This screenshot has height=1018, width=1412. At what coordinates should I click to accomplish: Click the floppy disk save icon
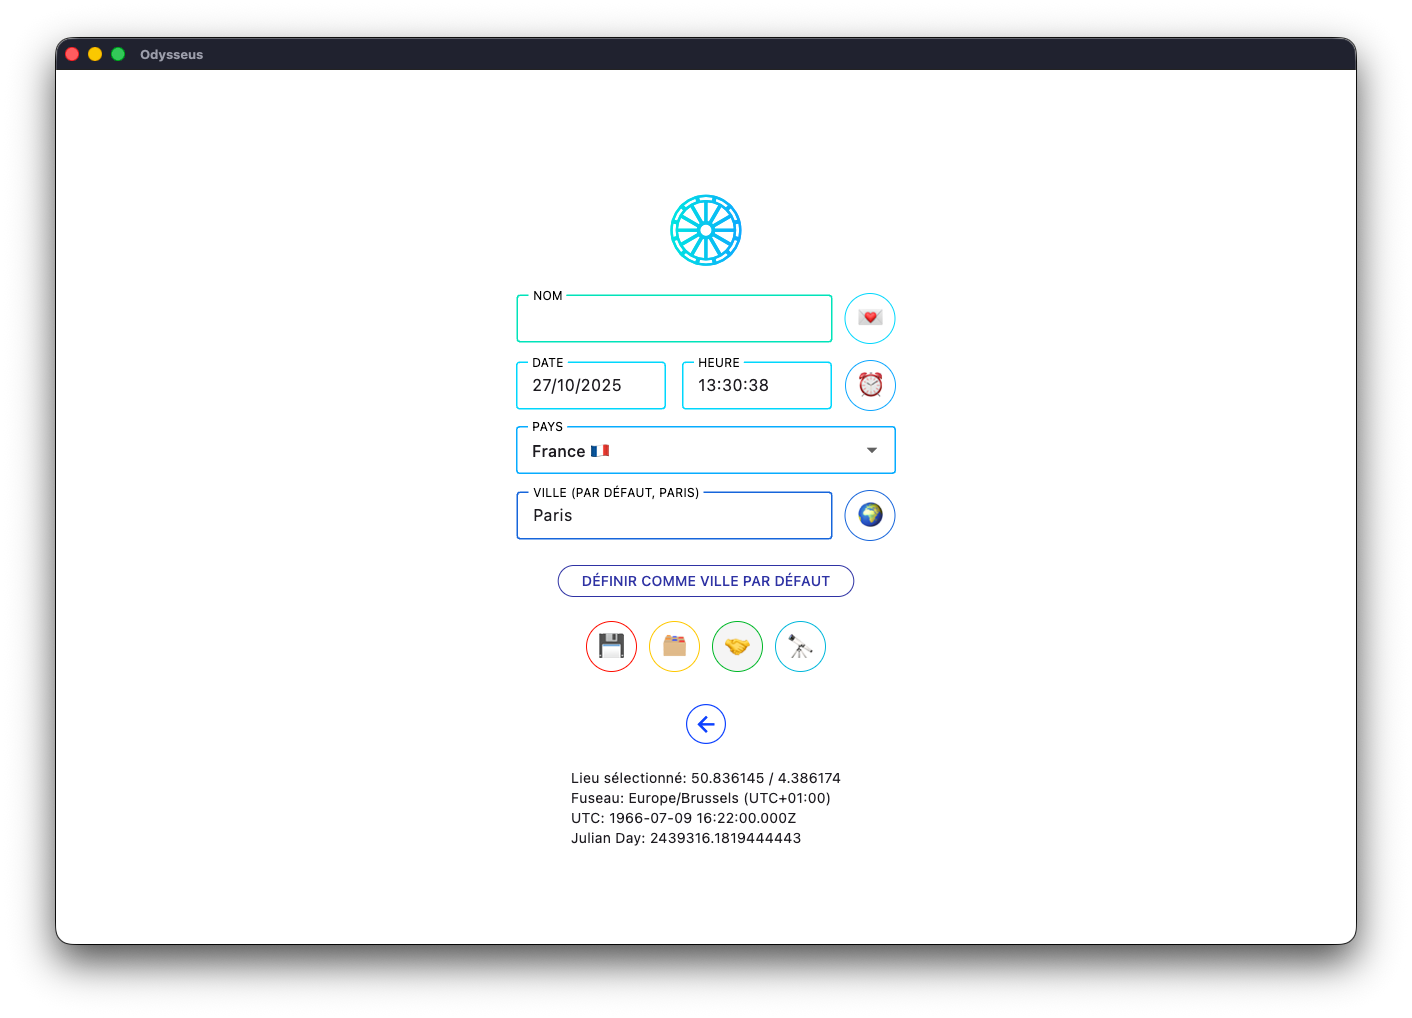coord(611,646)
